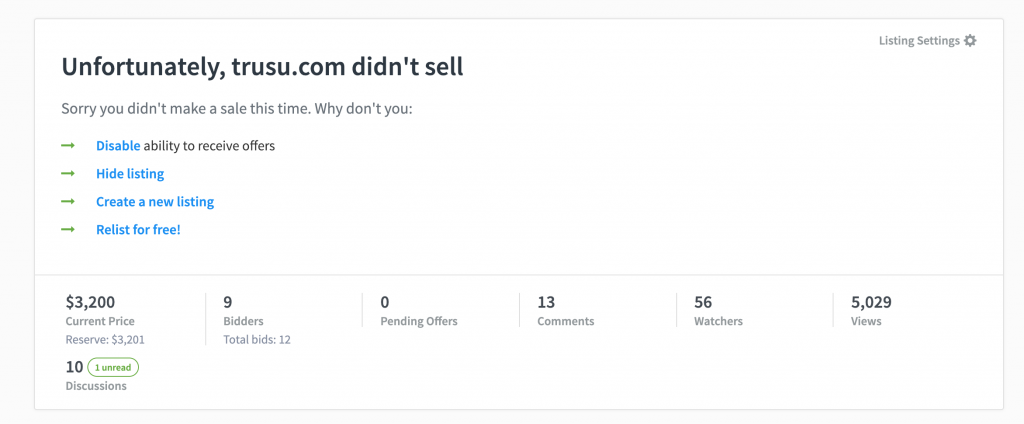Click the green arrow beside Disable
Screen dimensions: 1024x424
click(68, 146)
